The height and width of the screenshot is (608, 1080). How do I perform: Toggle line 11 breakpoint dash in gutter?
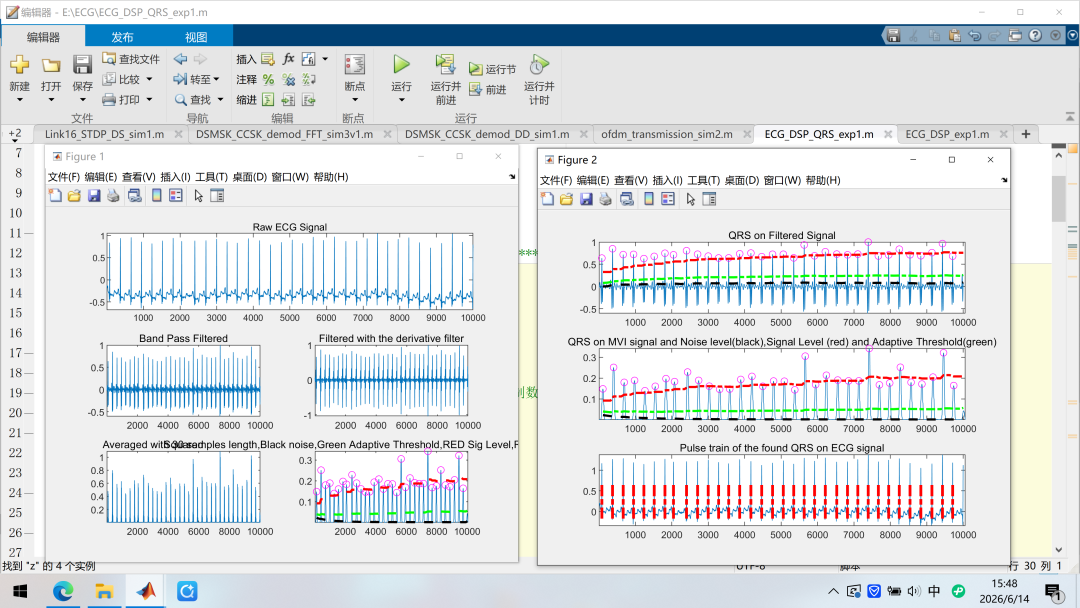28,233
